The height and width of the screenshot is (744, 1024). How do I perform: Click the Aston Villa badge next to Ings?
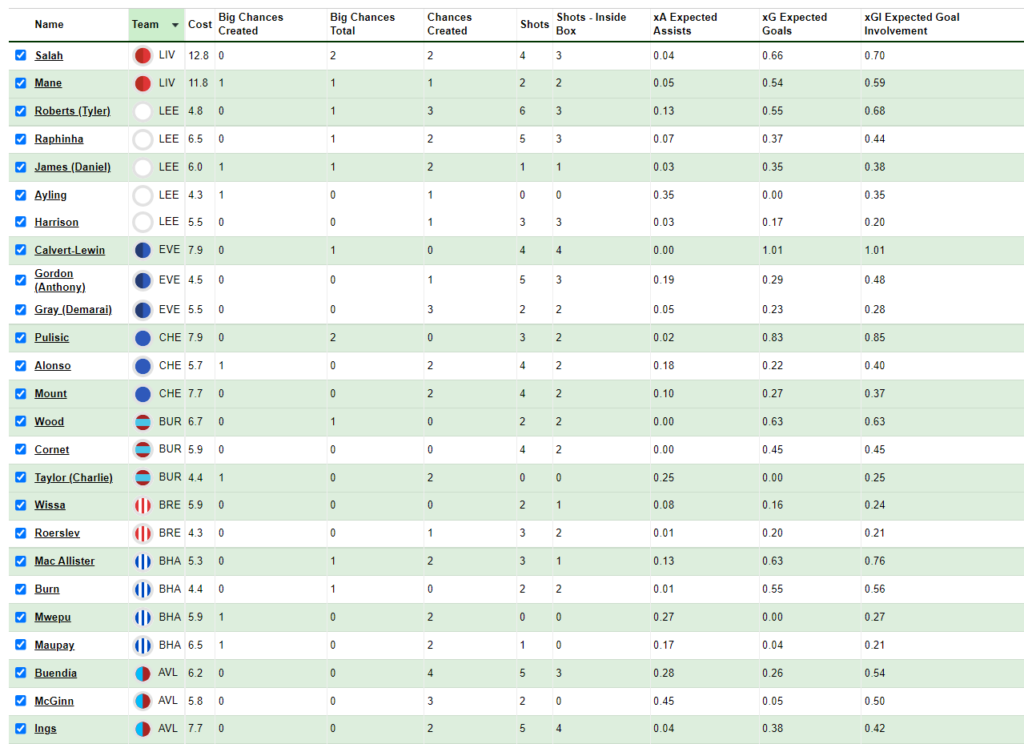143,728
